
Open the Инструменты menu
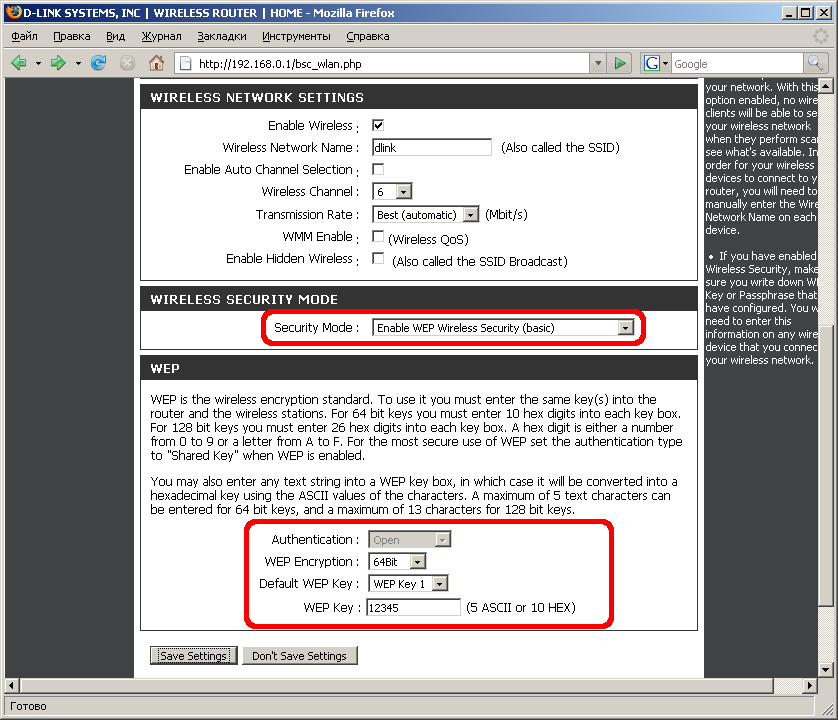click(296, 36)
